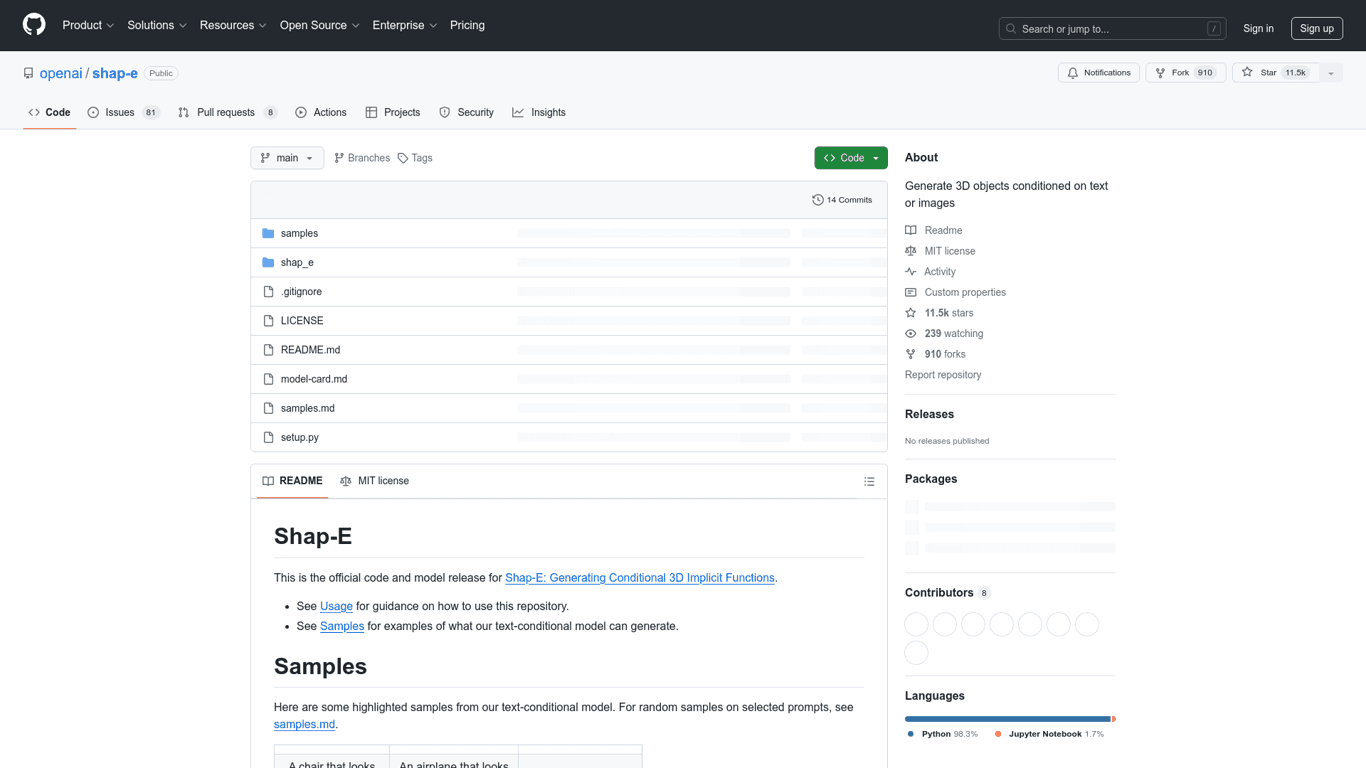Open the shap_e folder
Screen dimensions: 1366x768
[297, 262]
